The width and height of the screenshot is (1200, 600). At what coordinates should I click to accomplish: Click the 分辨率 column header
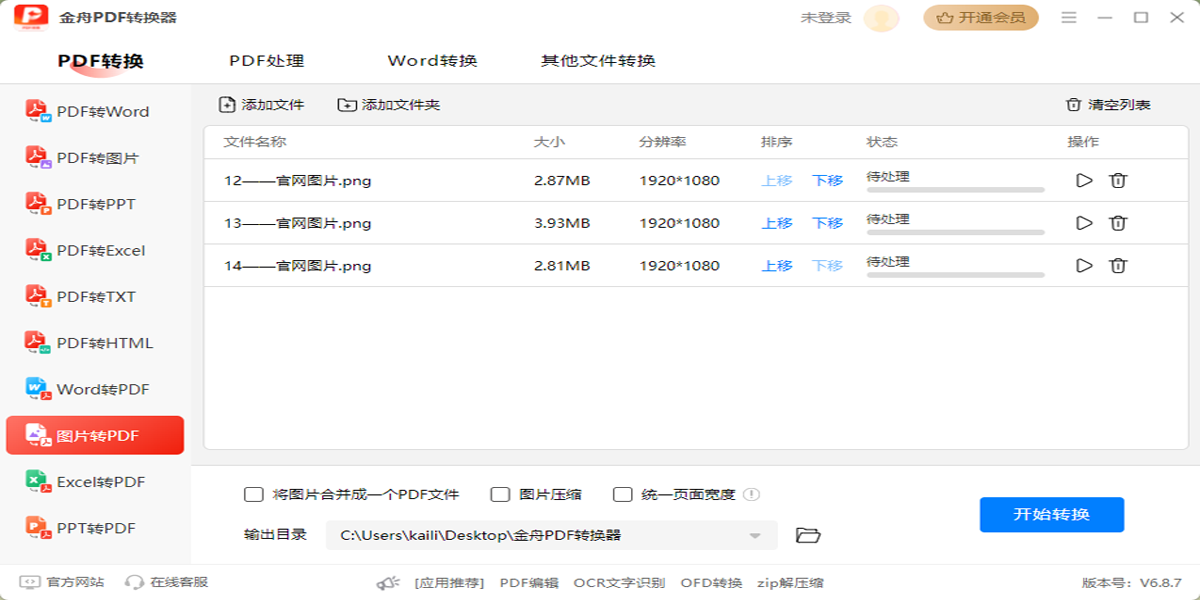click(x=663, y=142)
